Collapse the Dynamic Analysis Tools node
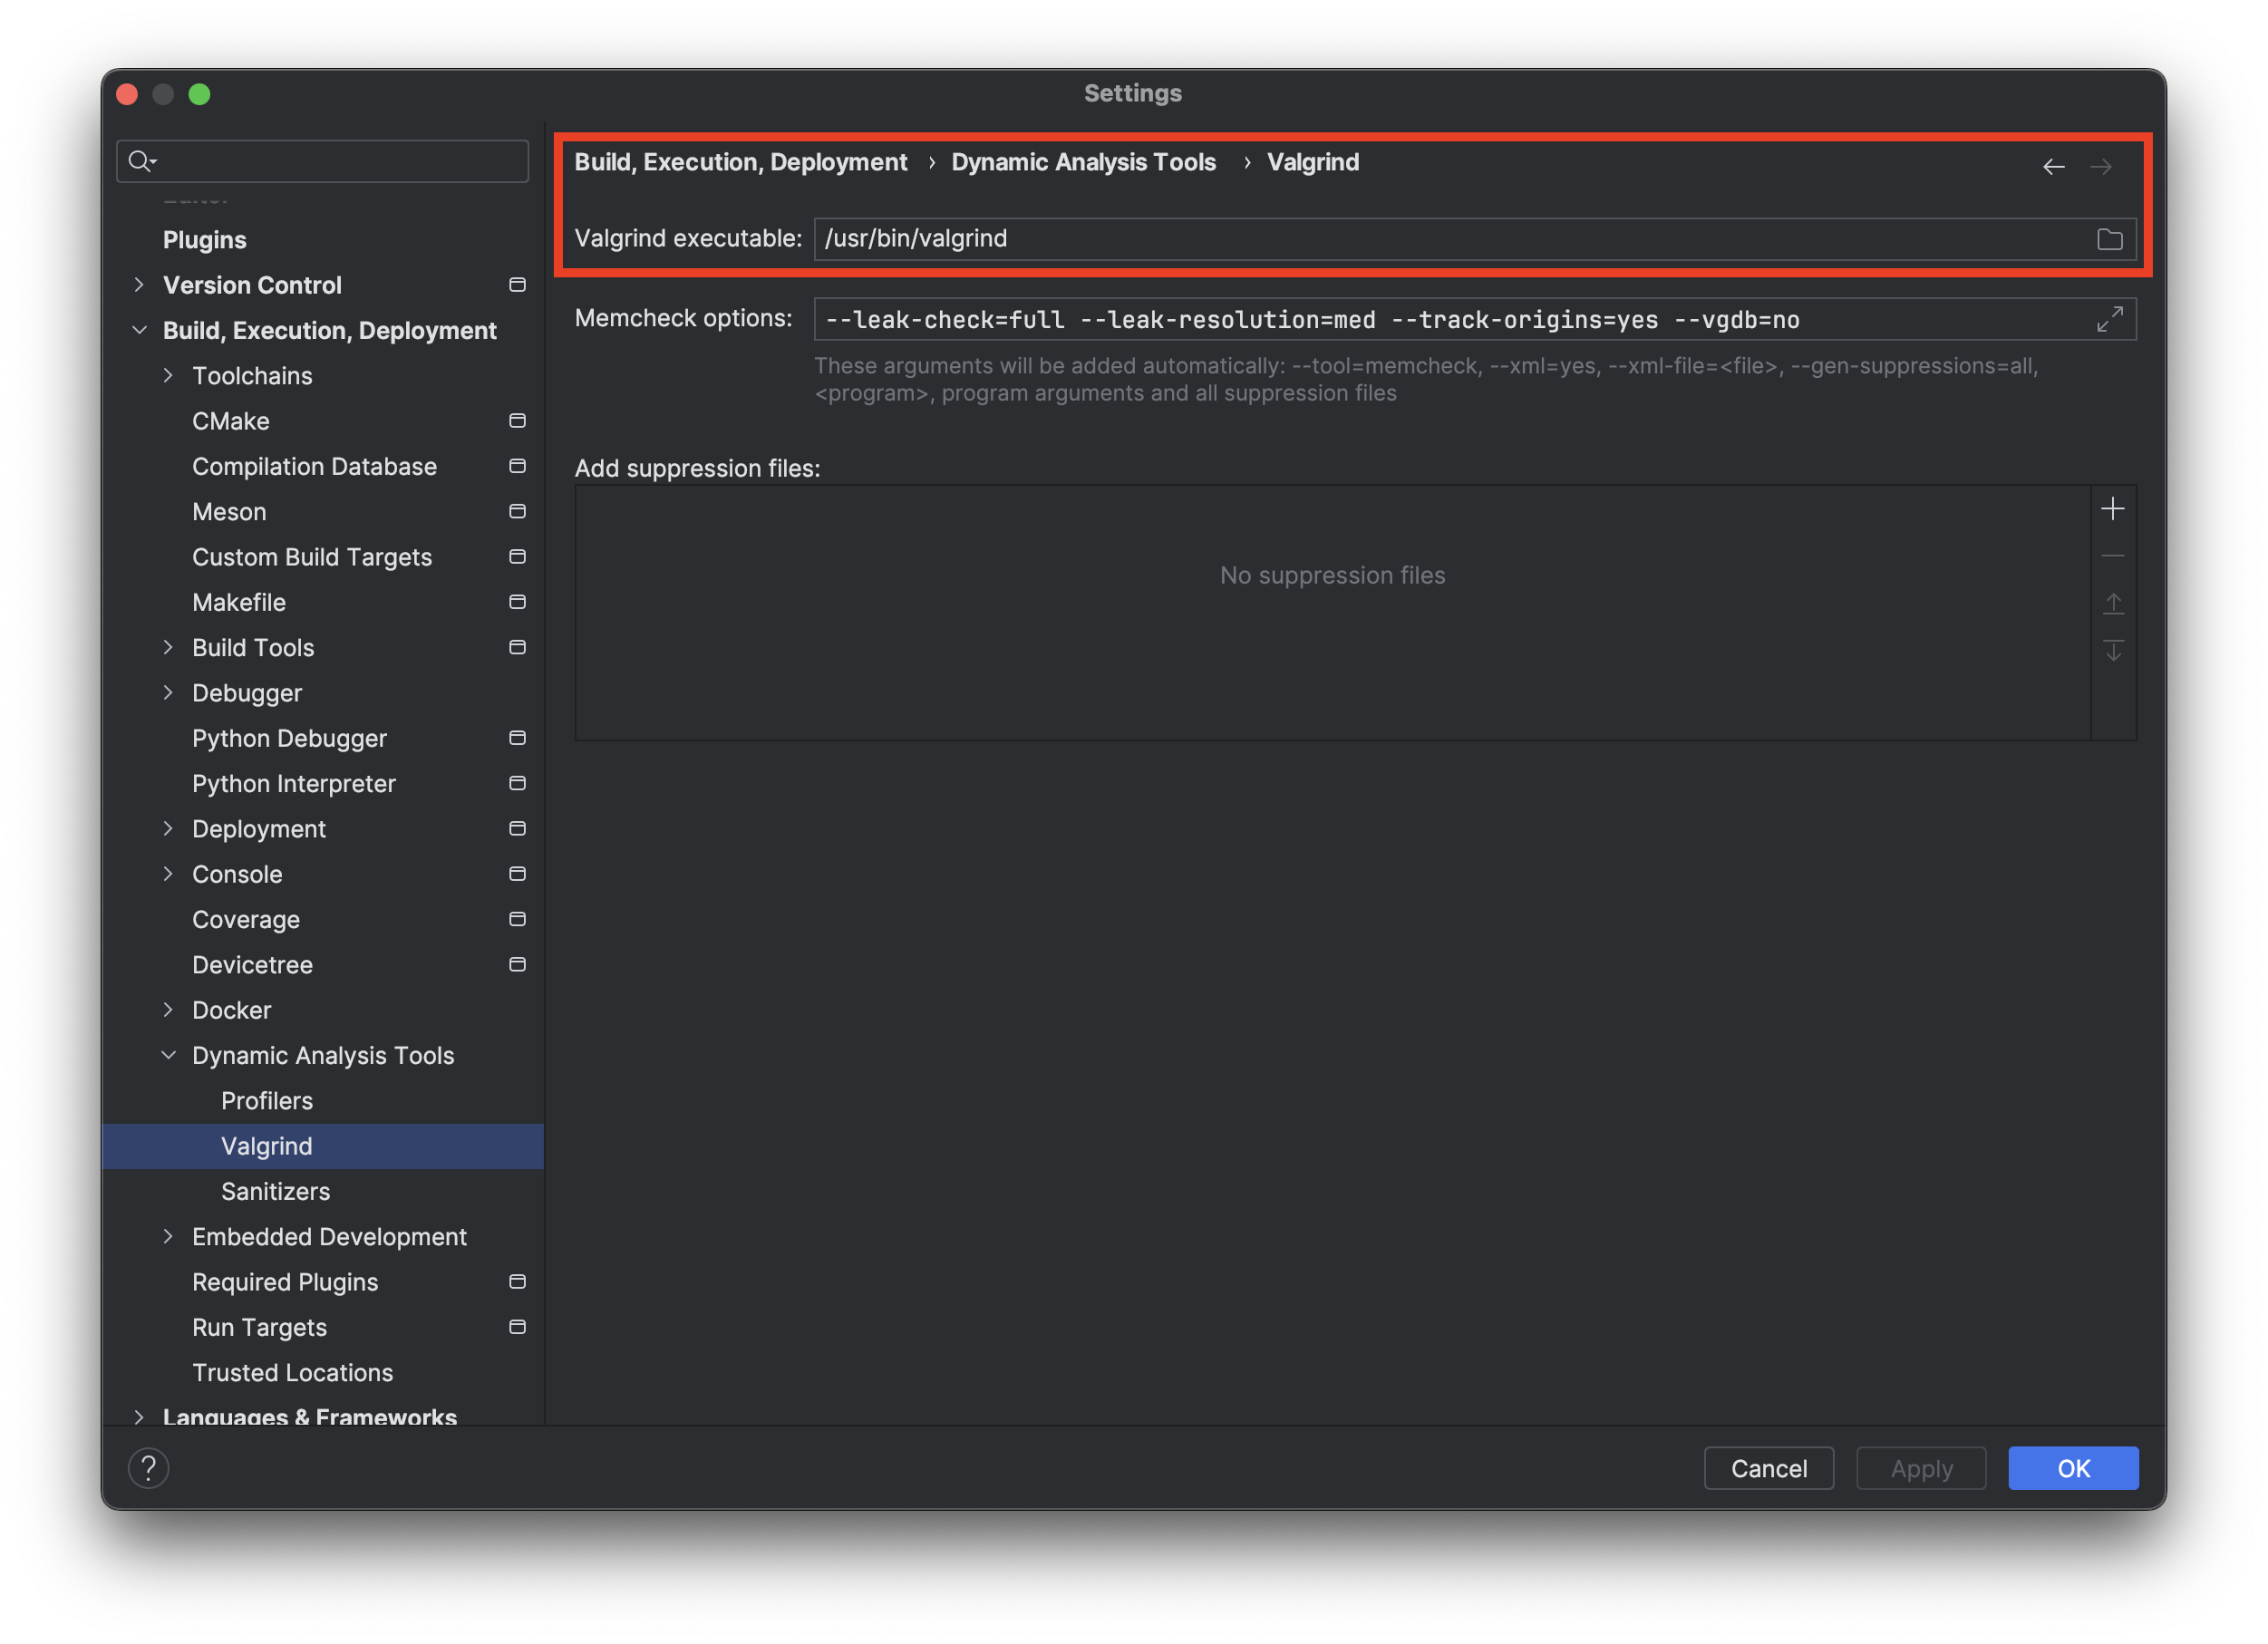This screenshot has width=2268, height=1644. pos(168,1055)
